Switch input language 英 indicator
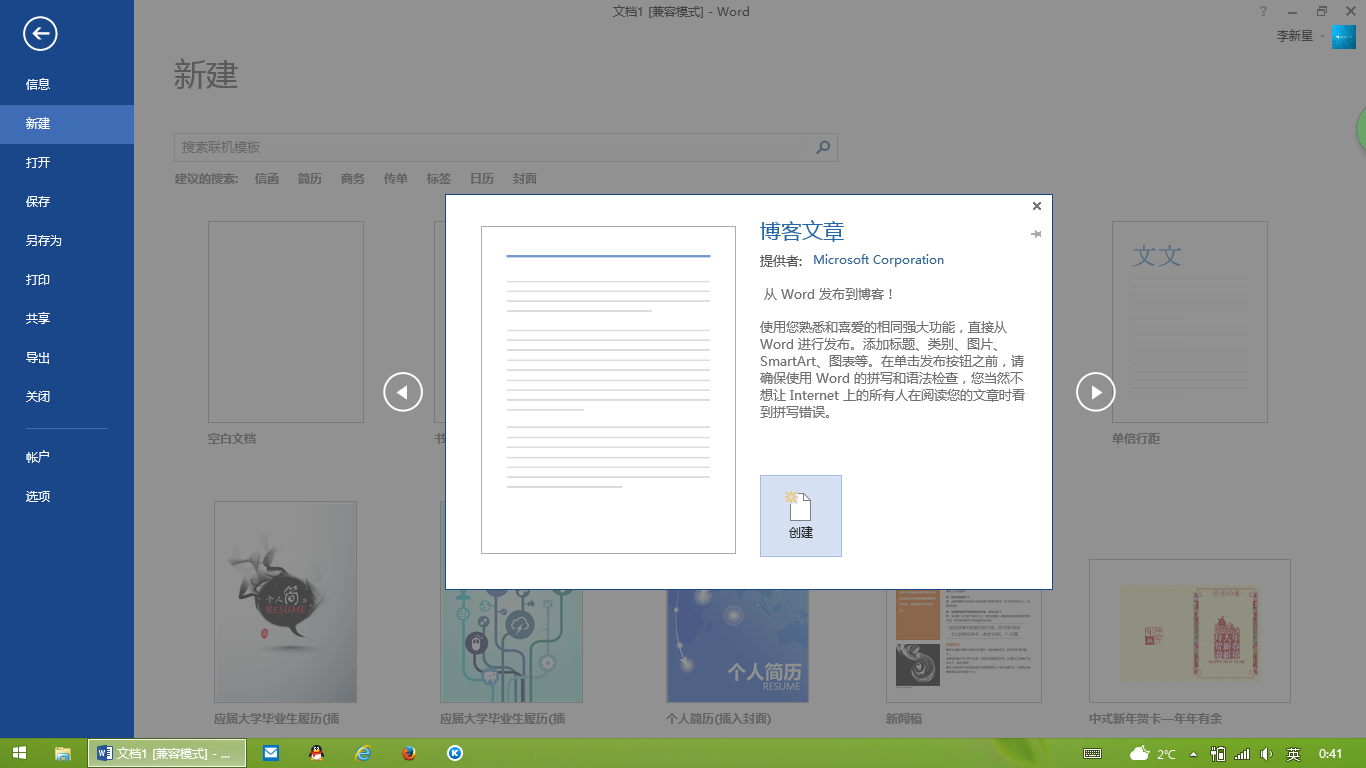This screenshot has height=768, width=1366. tap(1293, 754)
